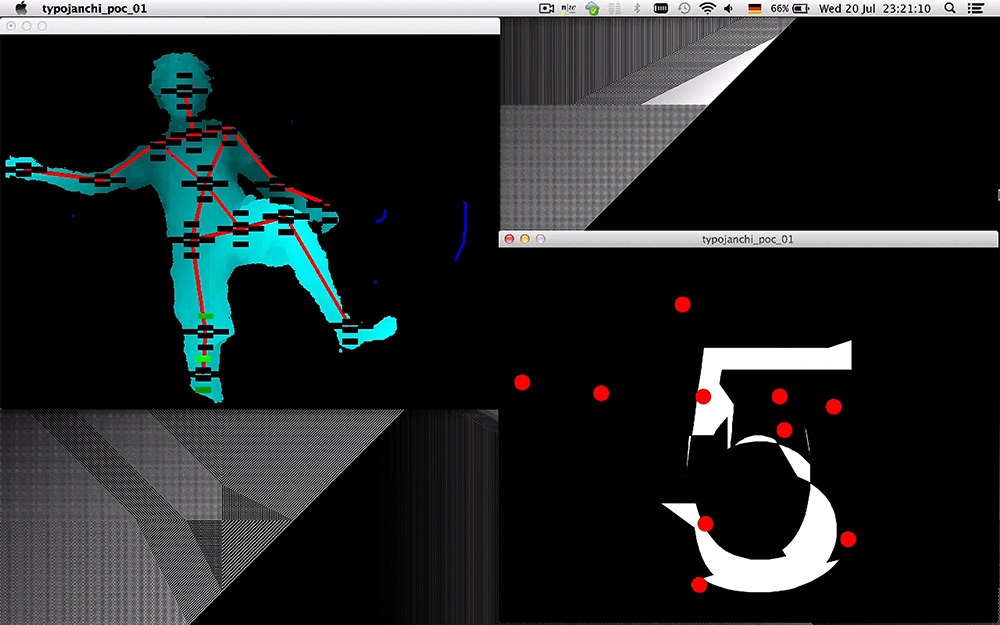
Task: Minimize typojanchi_poc_01 window with yellow button
Action: [x=525, y=239]
